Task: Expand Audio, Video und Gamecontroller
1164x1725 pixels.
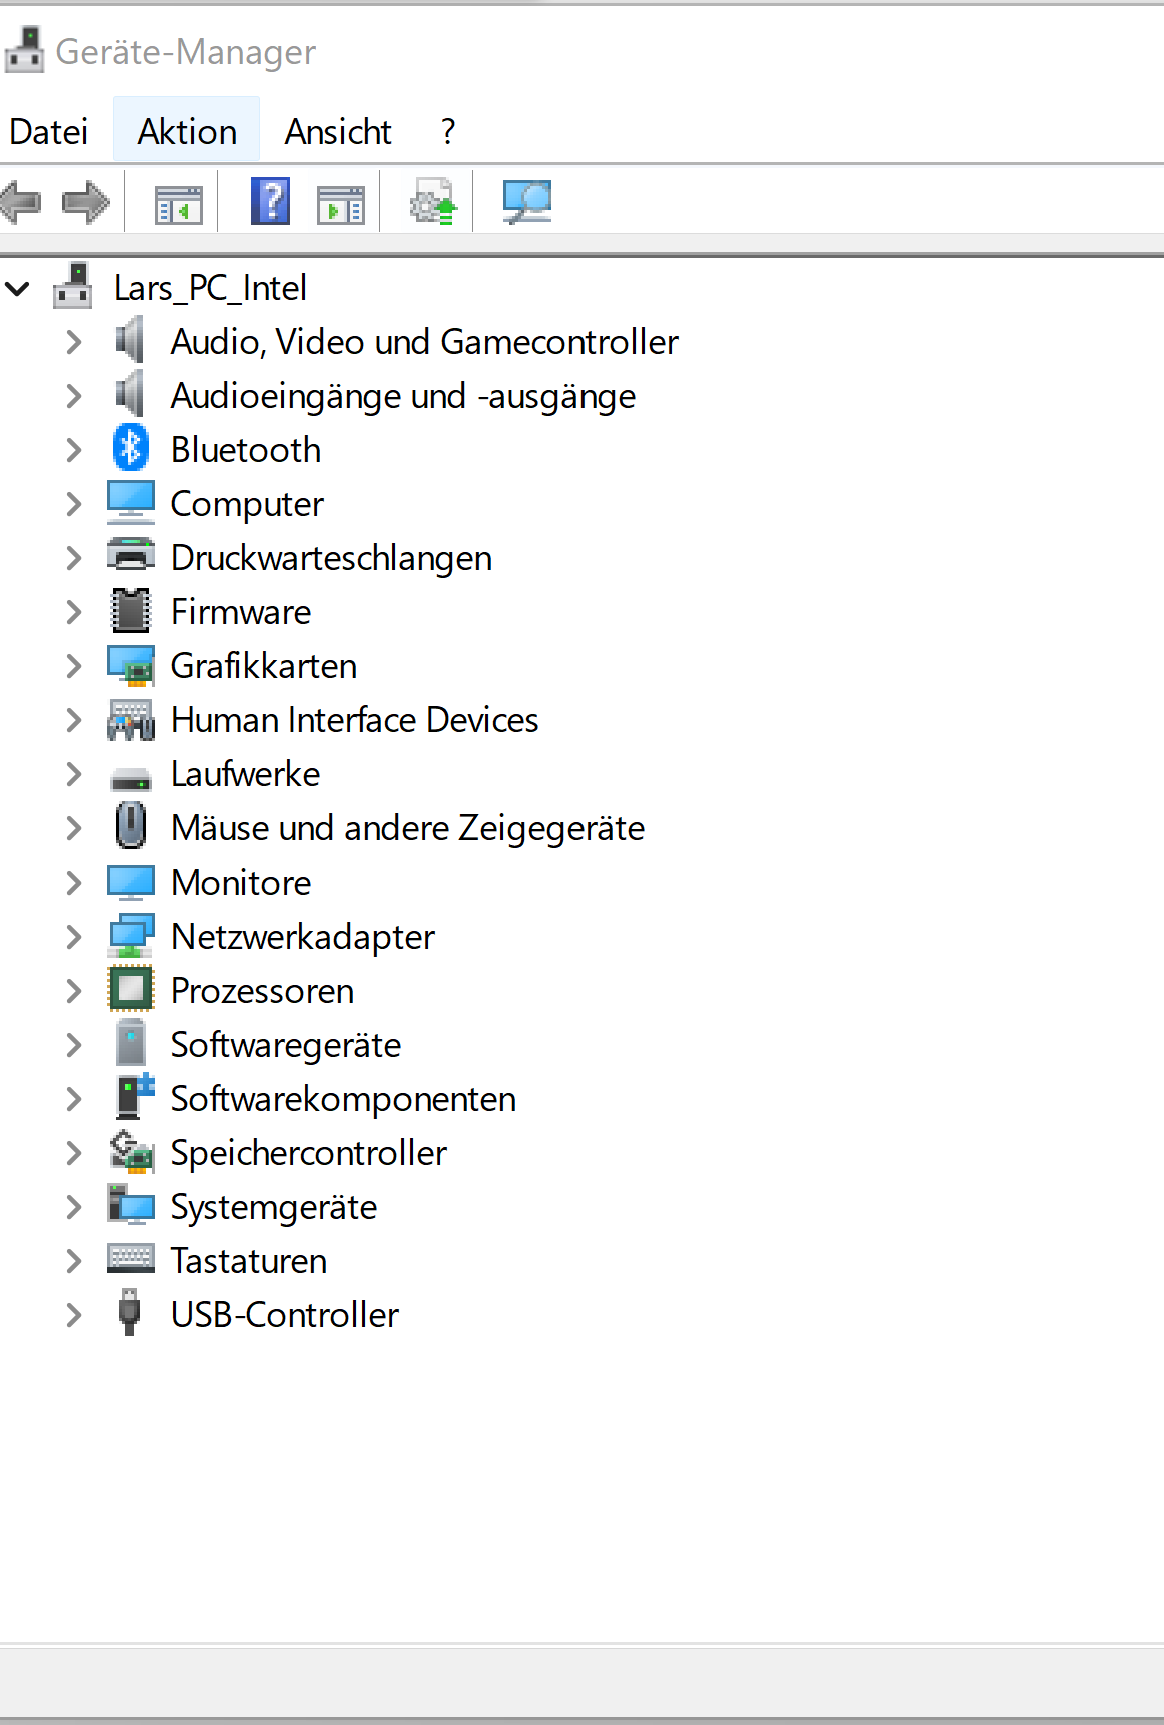Action: pos(74,342)
